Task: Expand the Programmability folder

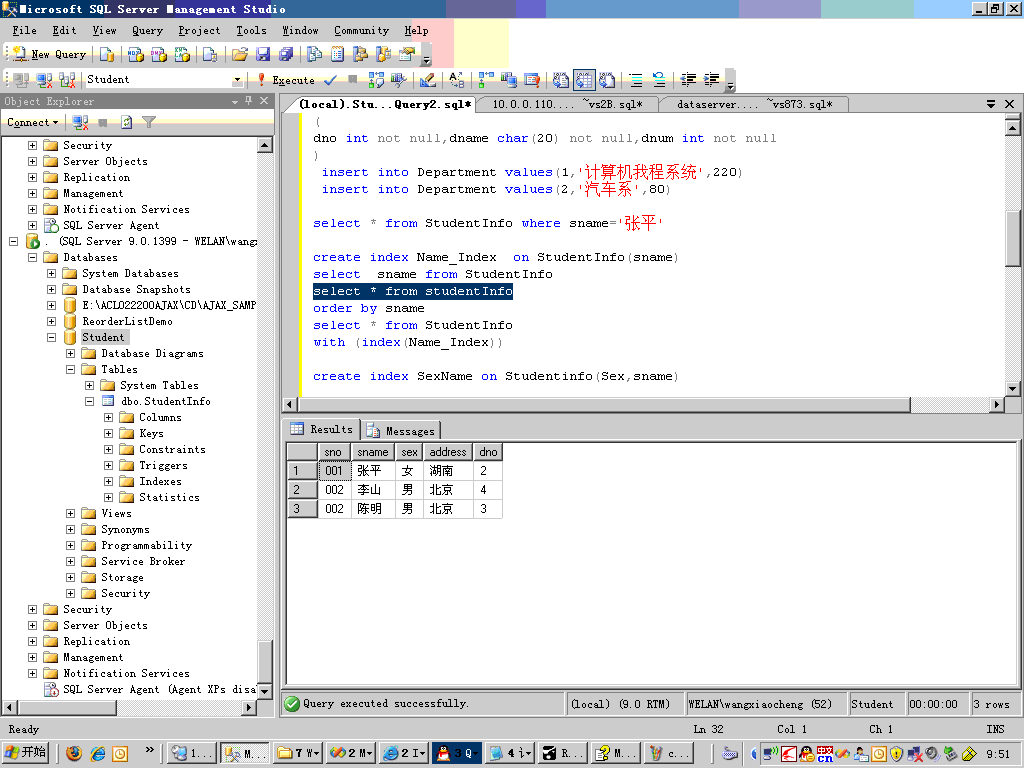Action: (71, 545)
